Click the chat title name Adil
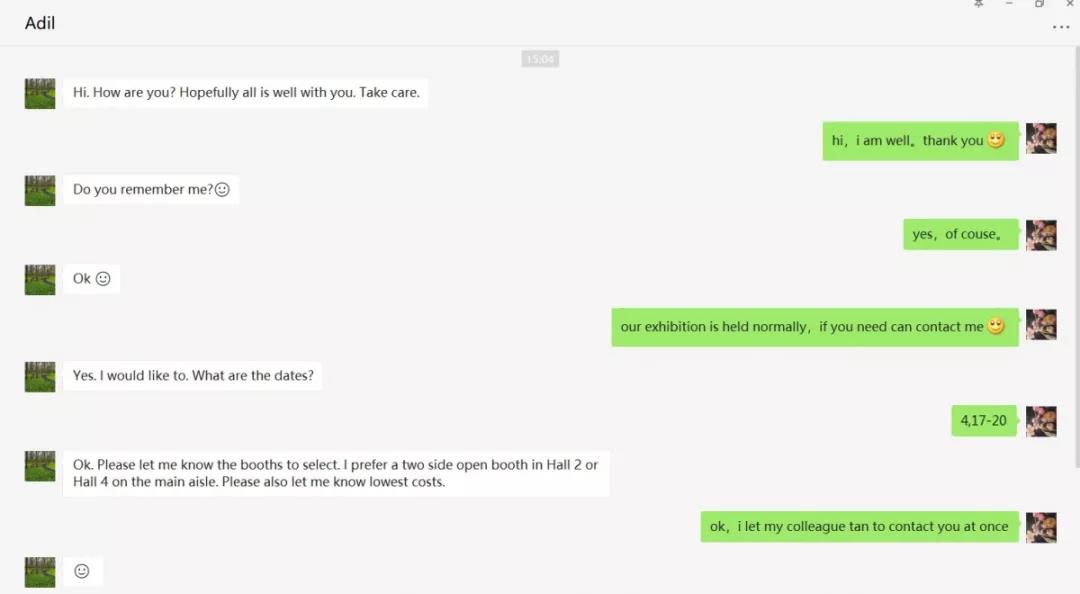1080x594 pixels. tap(40, 23)
